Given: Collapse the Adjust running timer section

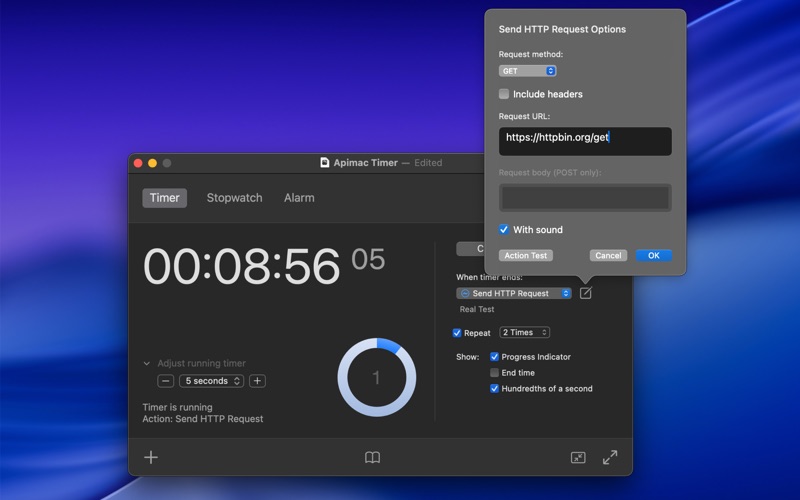Looking at the screenshot, I should tap(147, 364).
